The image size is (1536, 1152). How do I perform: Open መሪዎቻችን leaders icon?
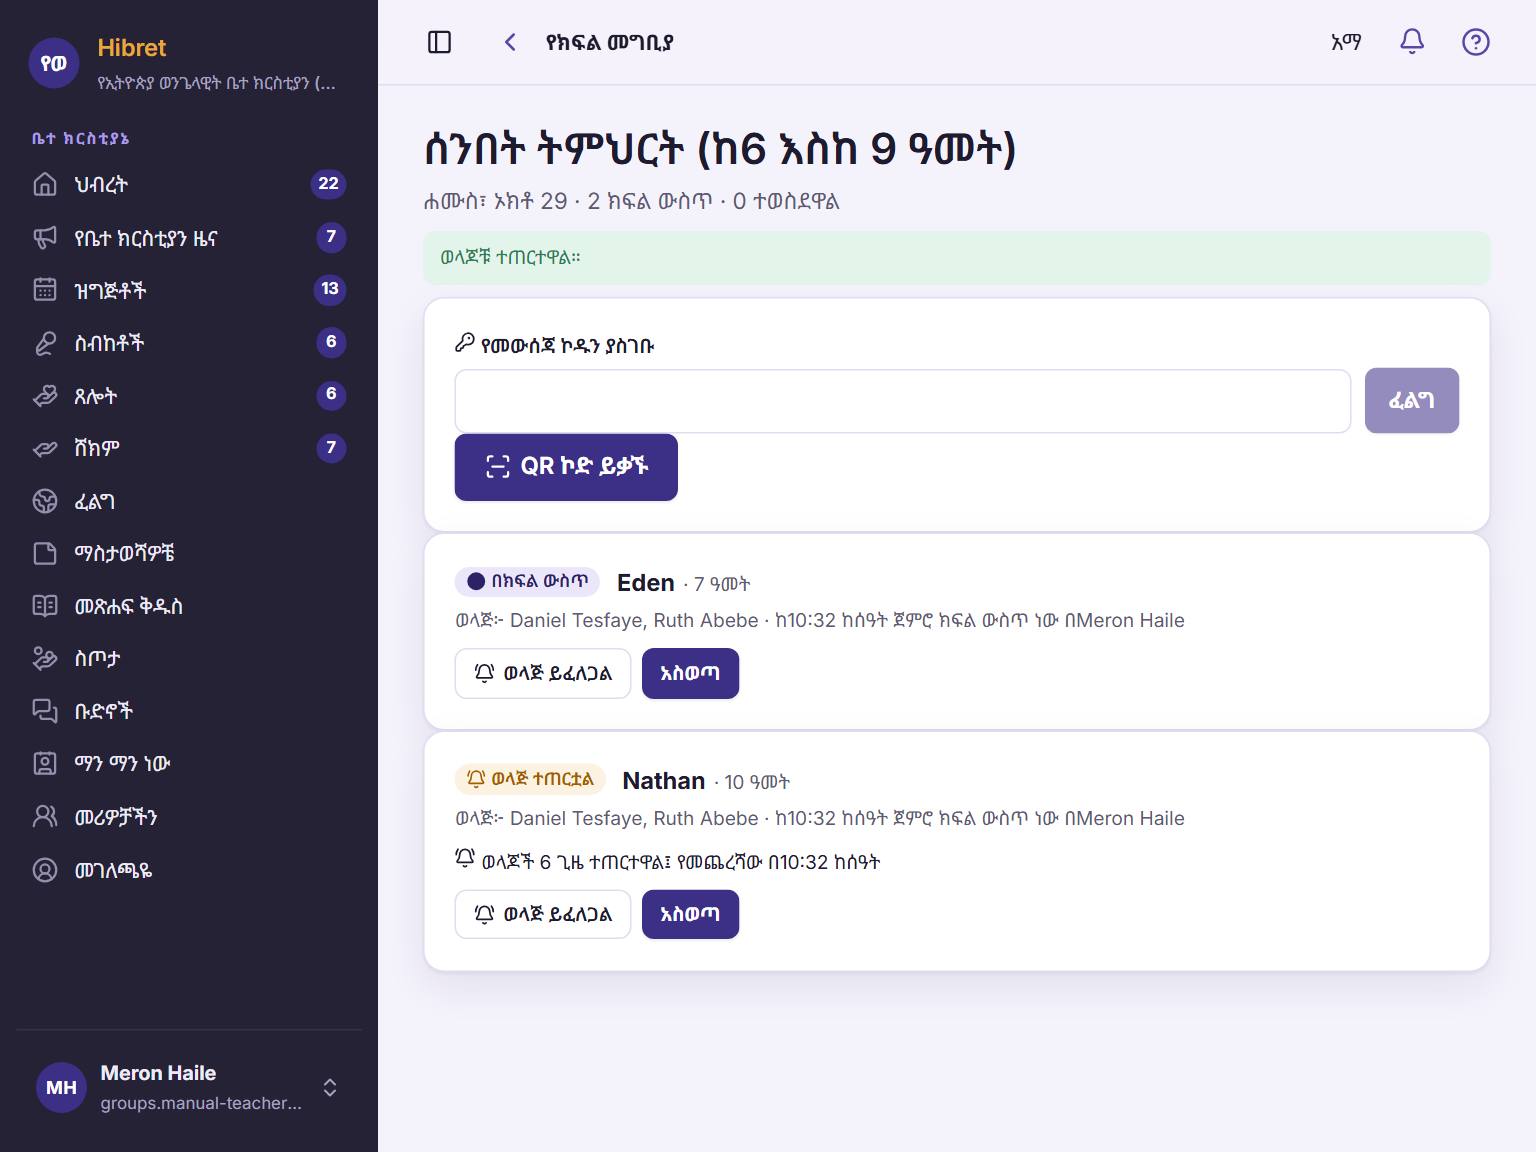[45, 817]
